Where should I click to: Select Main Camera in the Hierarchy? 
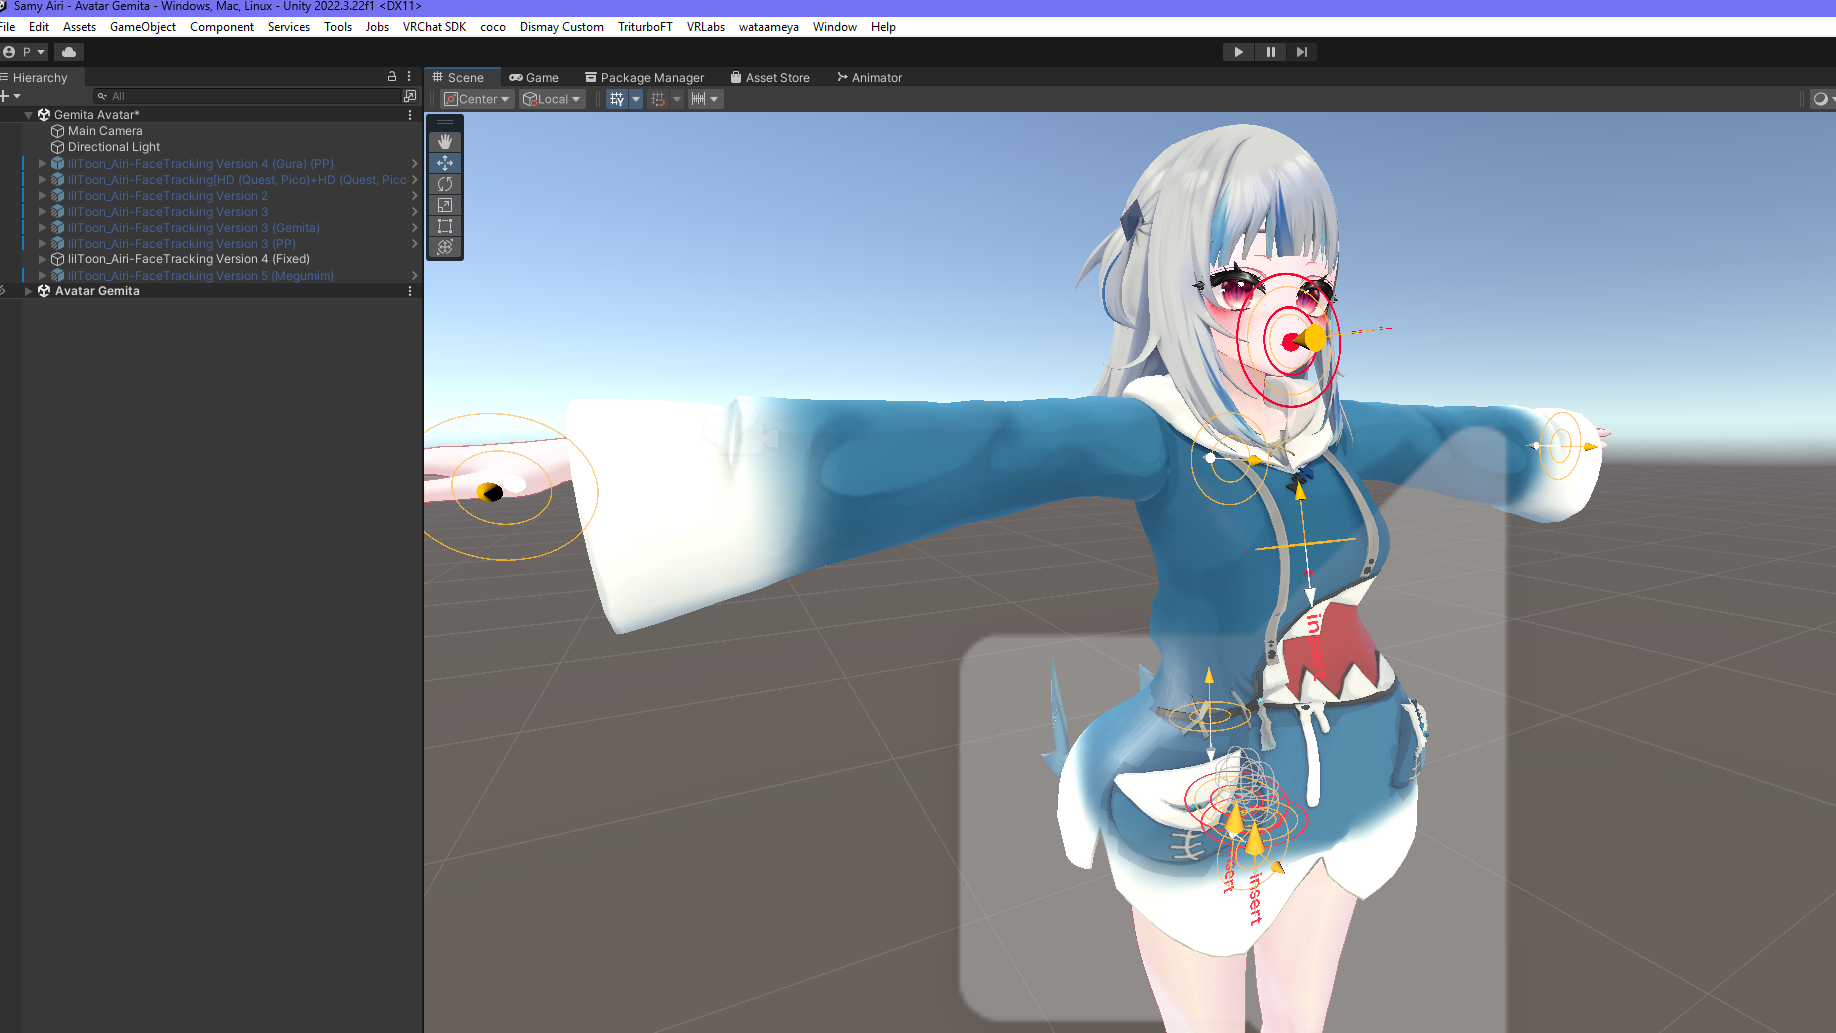(x=105, y=131)
